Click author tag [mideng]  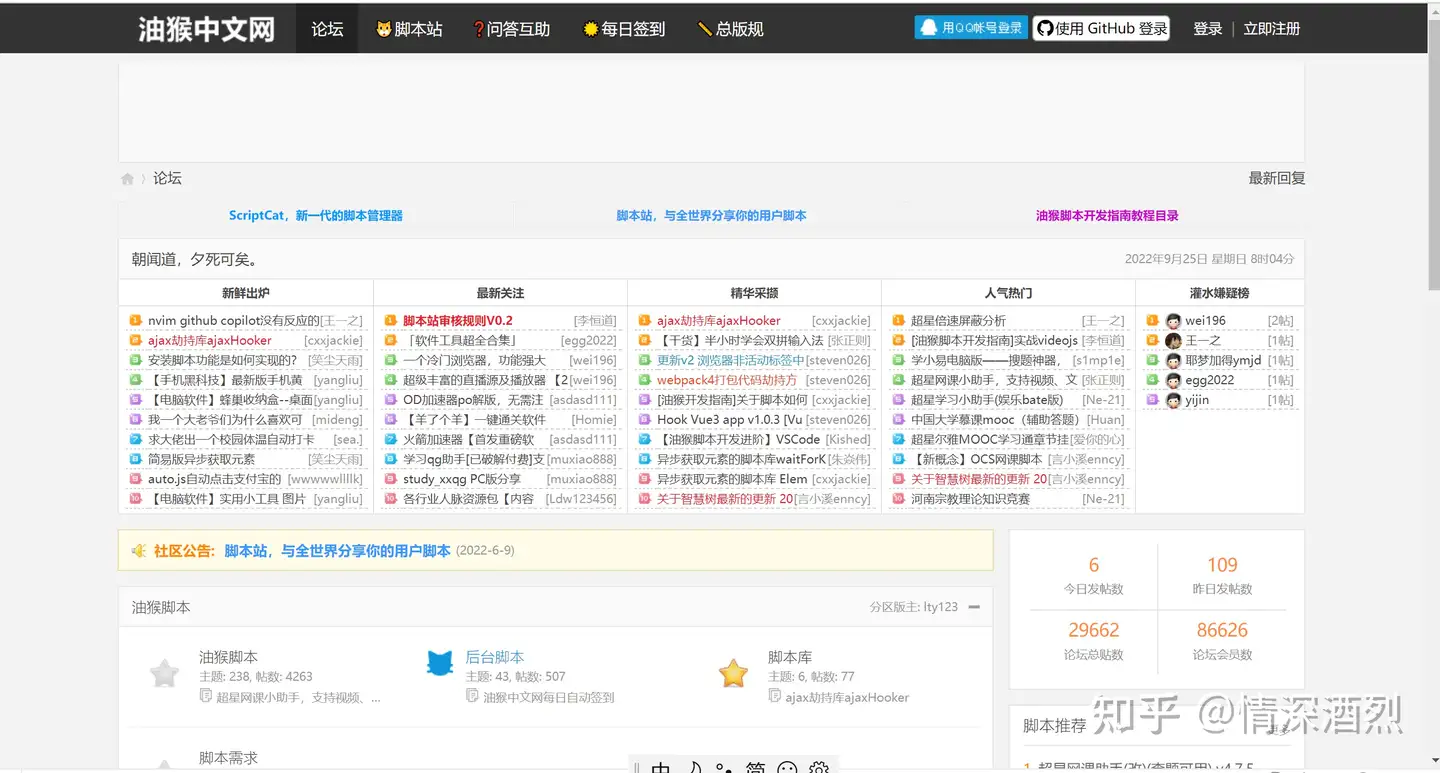(338, 420)
